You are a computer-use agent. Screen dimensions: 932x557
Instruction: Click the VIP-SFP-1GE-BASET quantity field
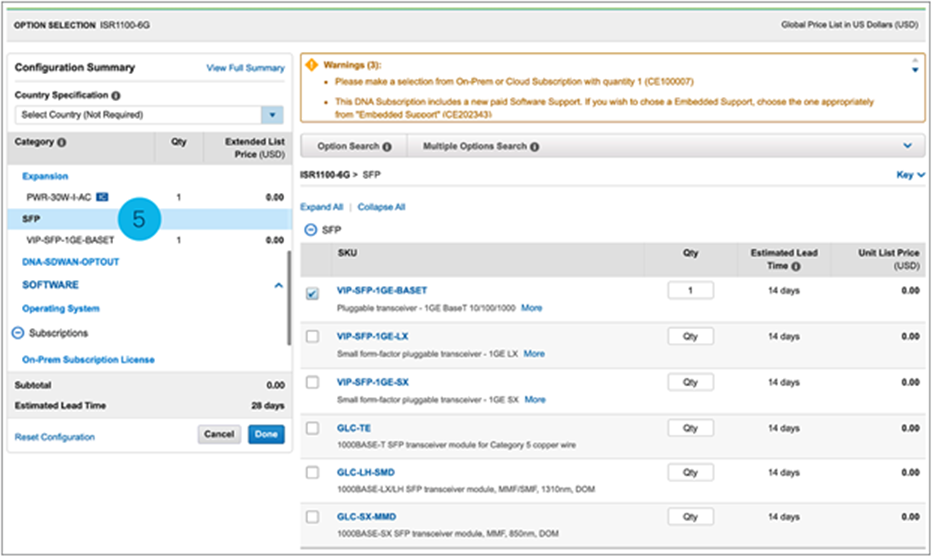[x=690, y=291]
